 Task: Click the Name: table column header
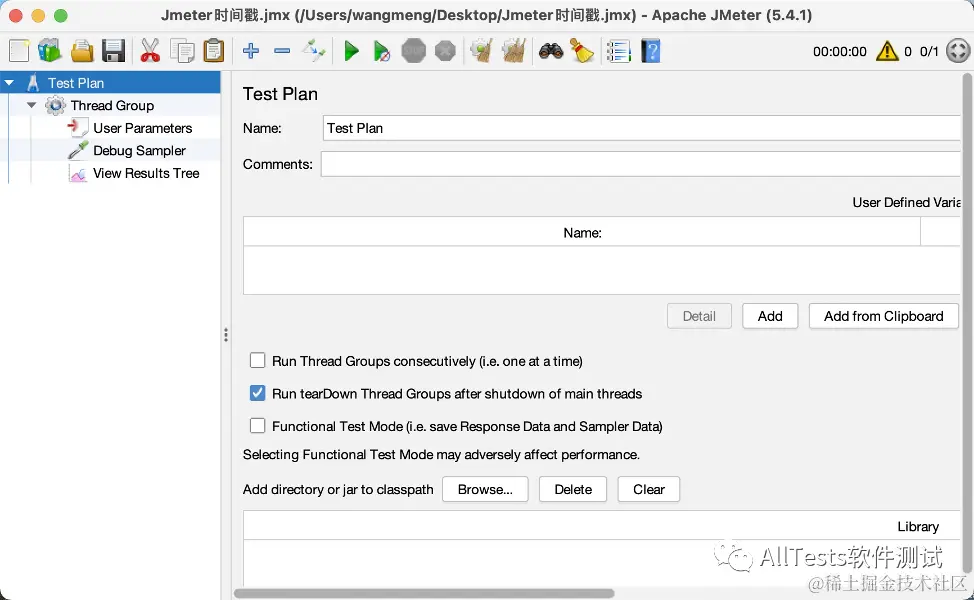(582, 232)
